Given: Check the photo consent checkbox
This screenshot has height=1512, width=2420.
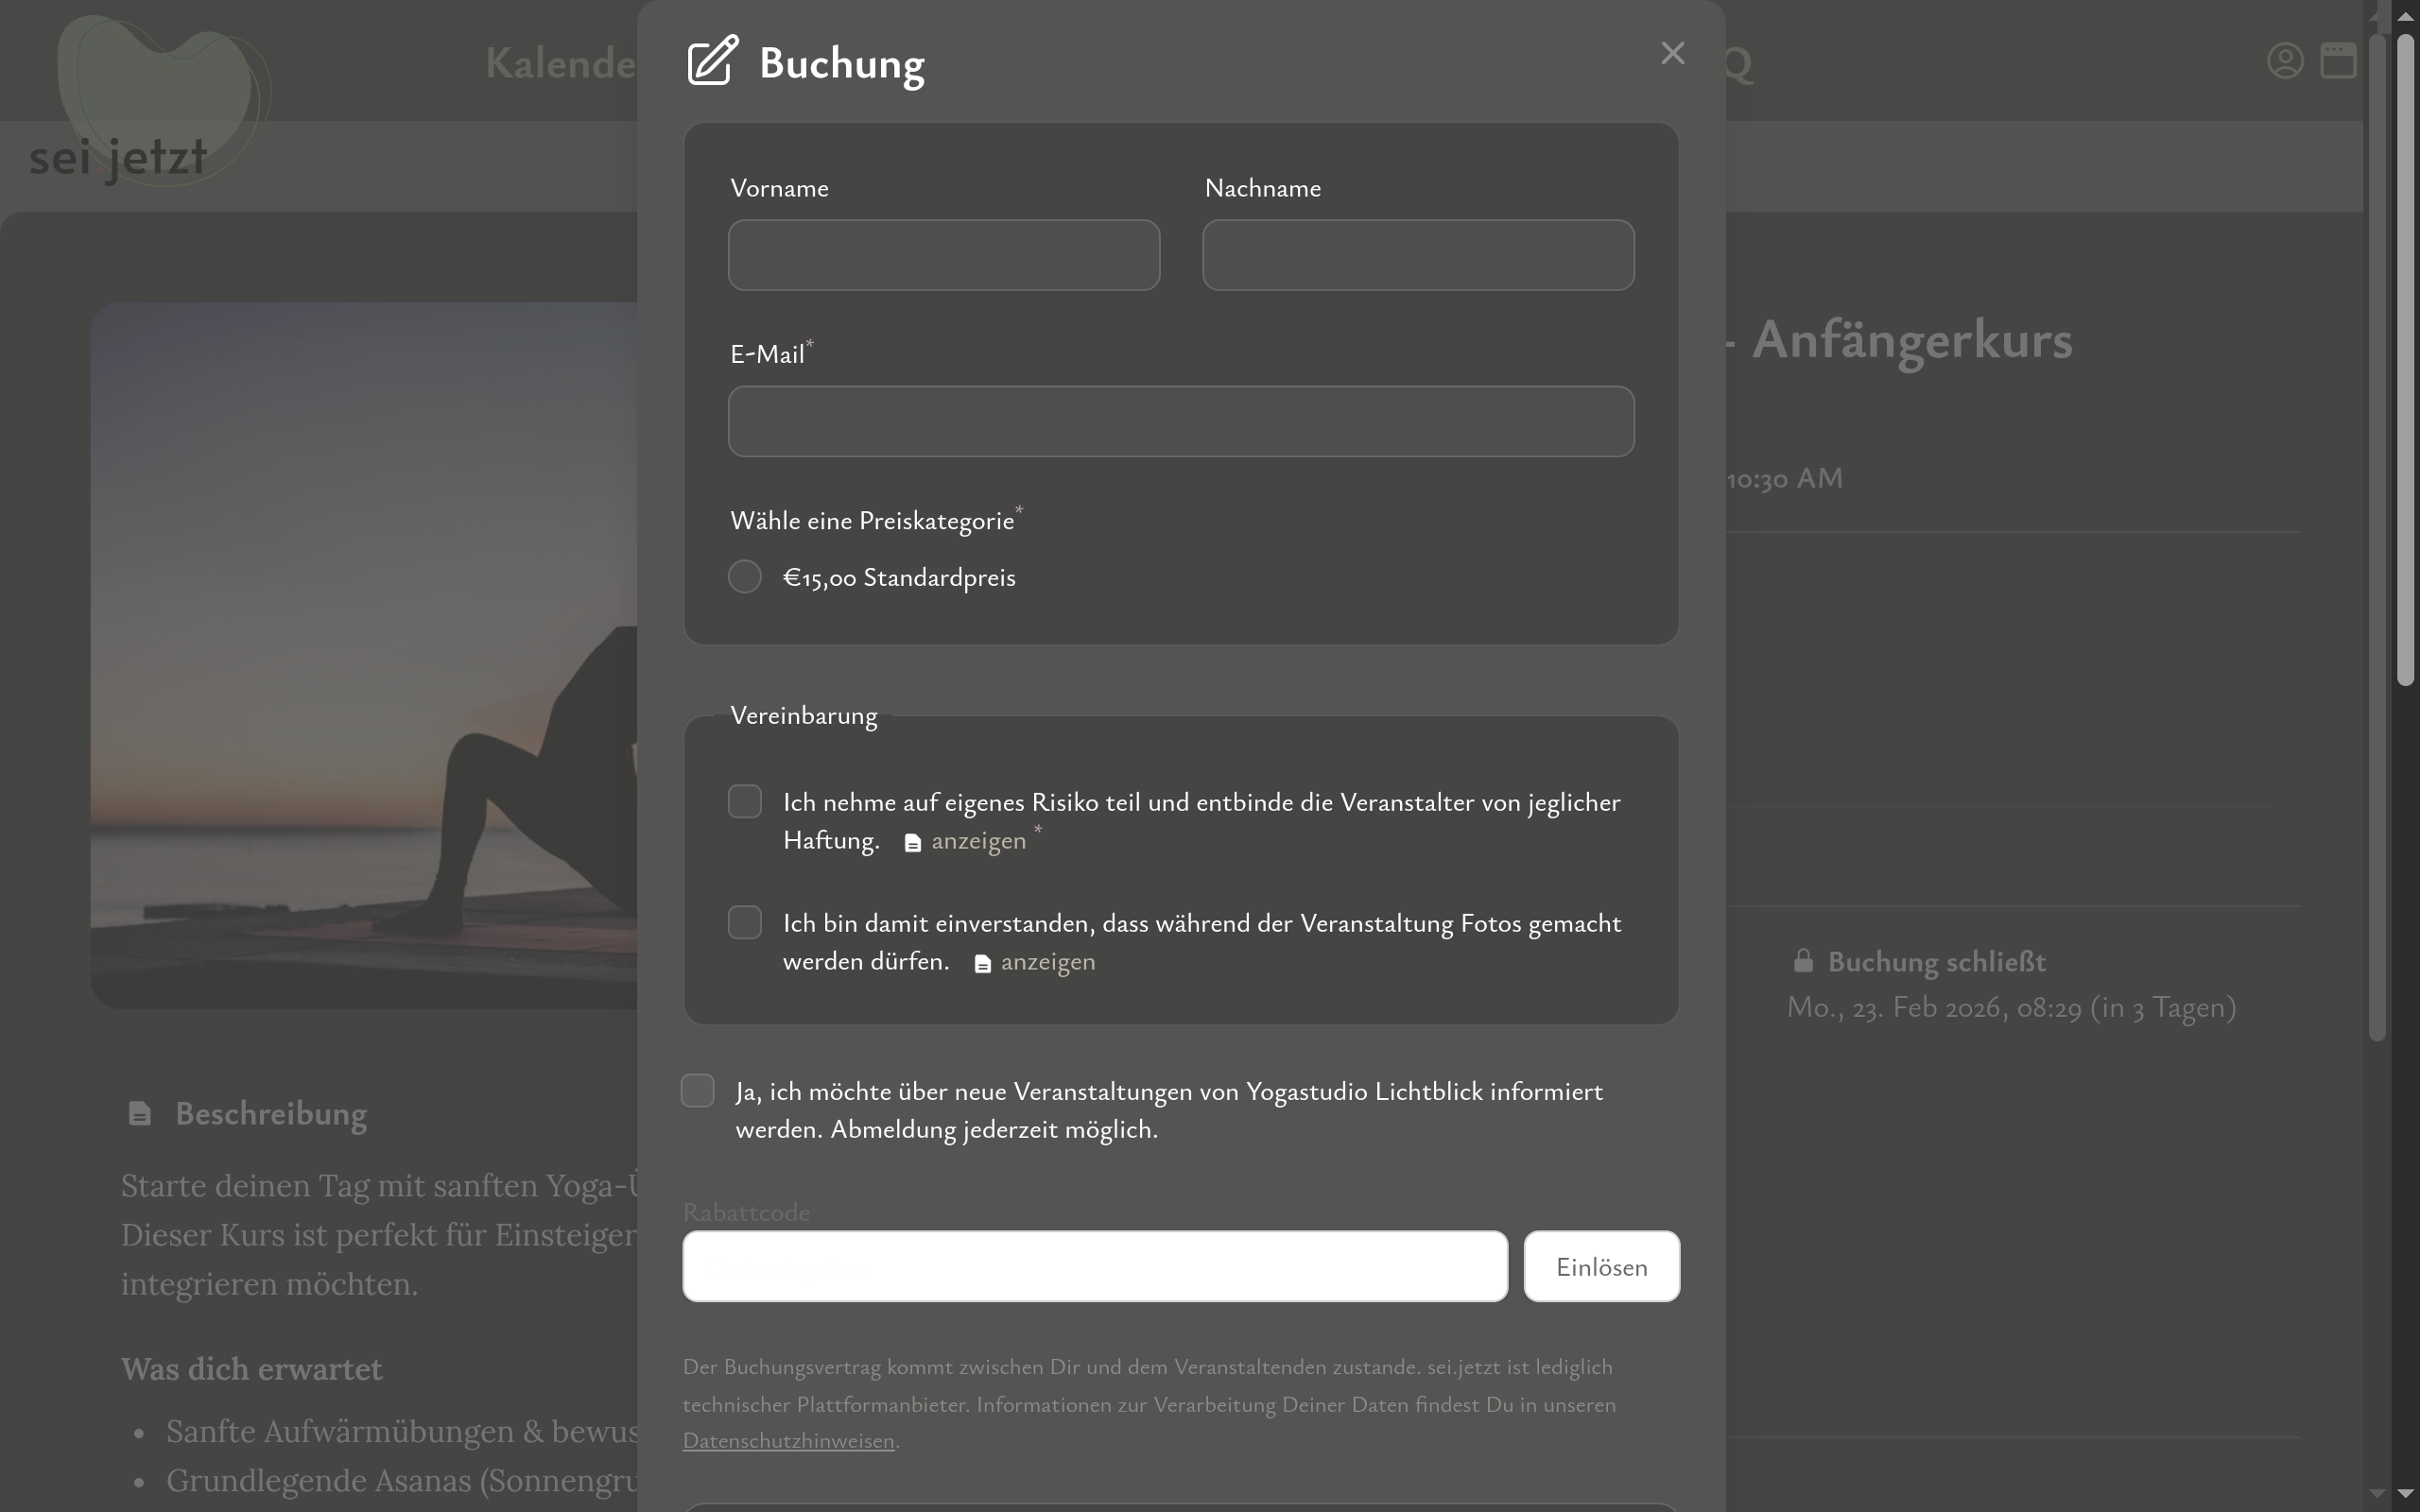Looking at the screenshot, I should point(744,922).
